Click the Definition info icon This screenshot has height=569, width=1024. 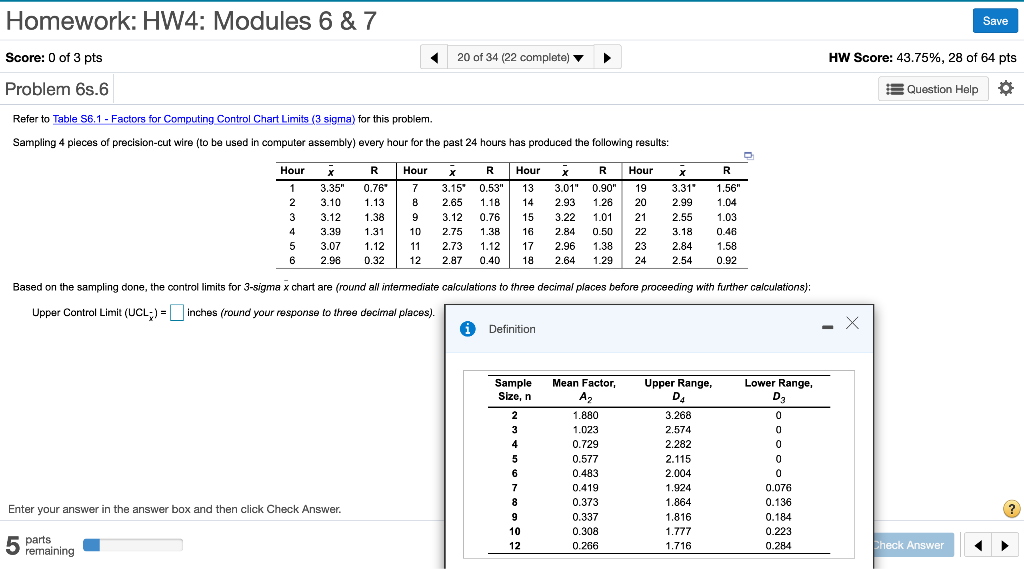[x=468, y=329]
